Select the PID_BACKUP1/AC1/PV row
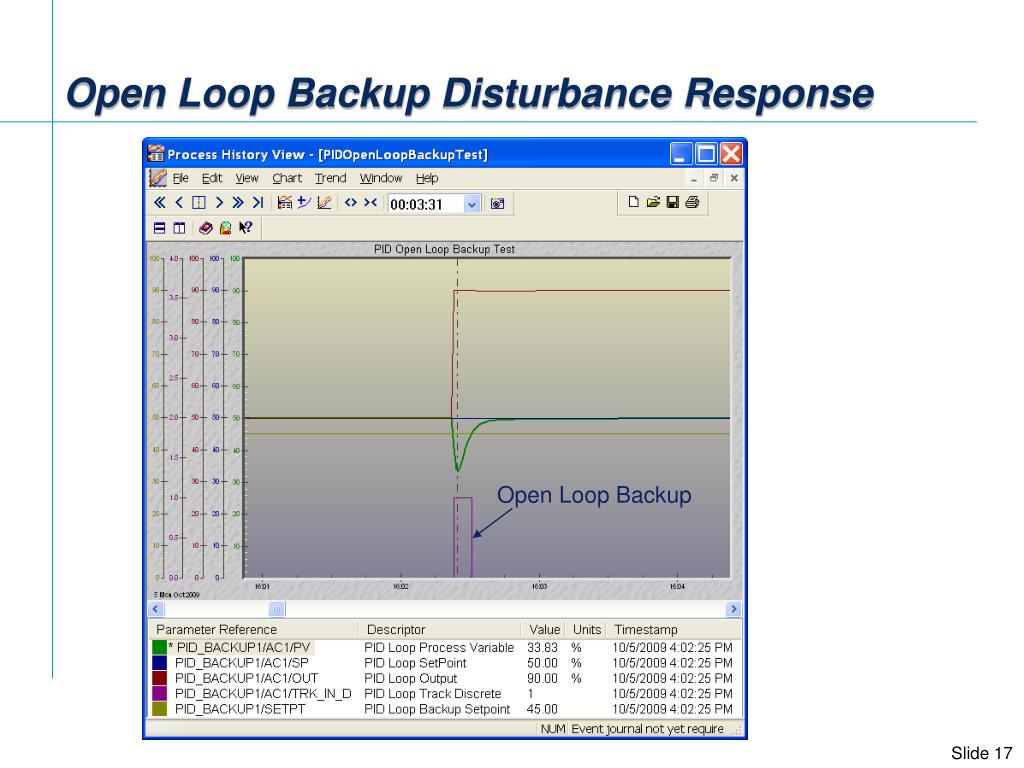The height and width of the screenshot is (768, 1024). tap(445, 647)
